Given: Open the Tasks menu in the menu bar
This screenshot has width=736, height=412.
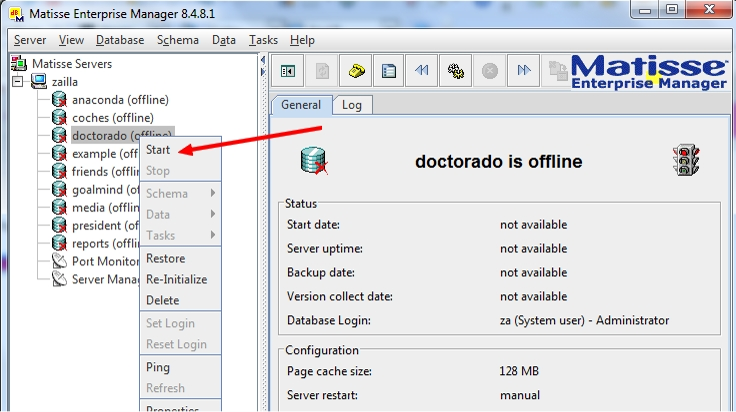Looking at the screenshot, I should (x=263, y=40).
